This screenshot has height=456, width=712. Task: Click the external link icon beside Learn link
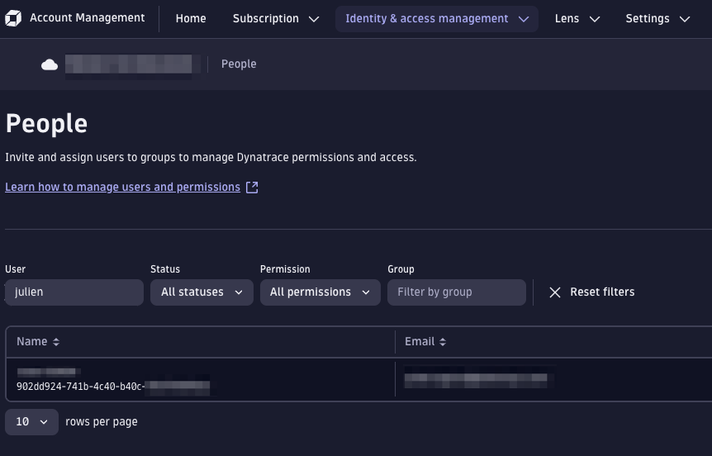tap(252, 187)
